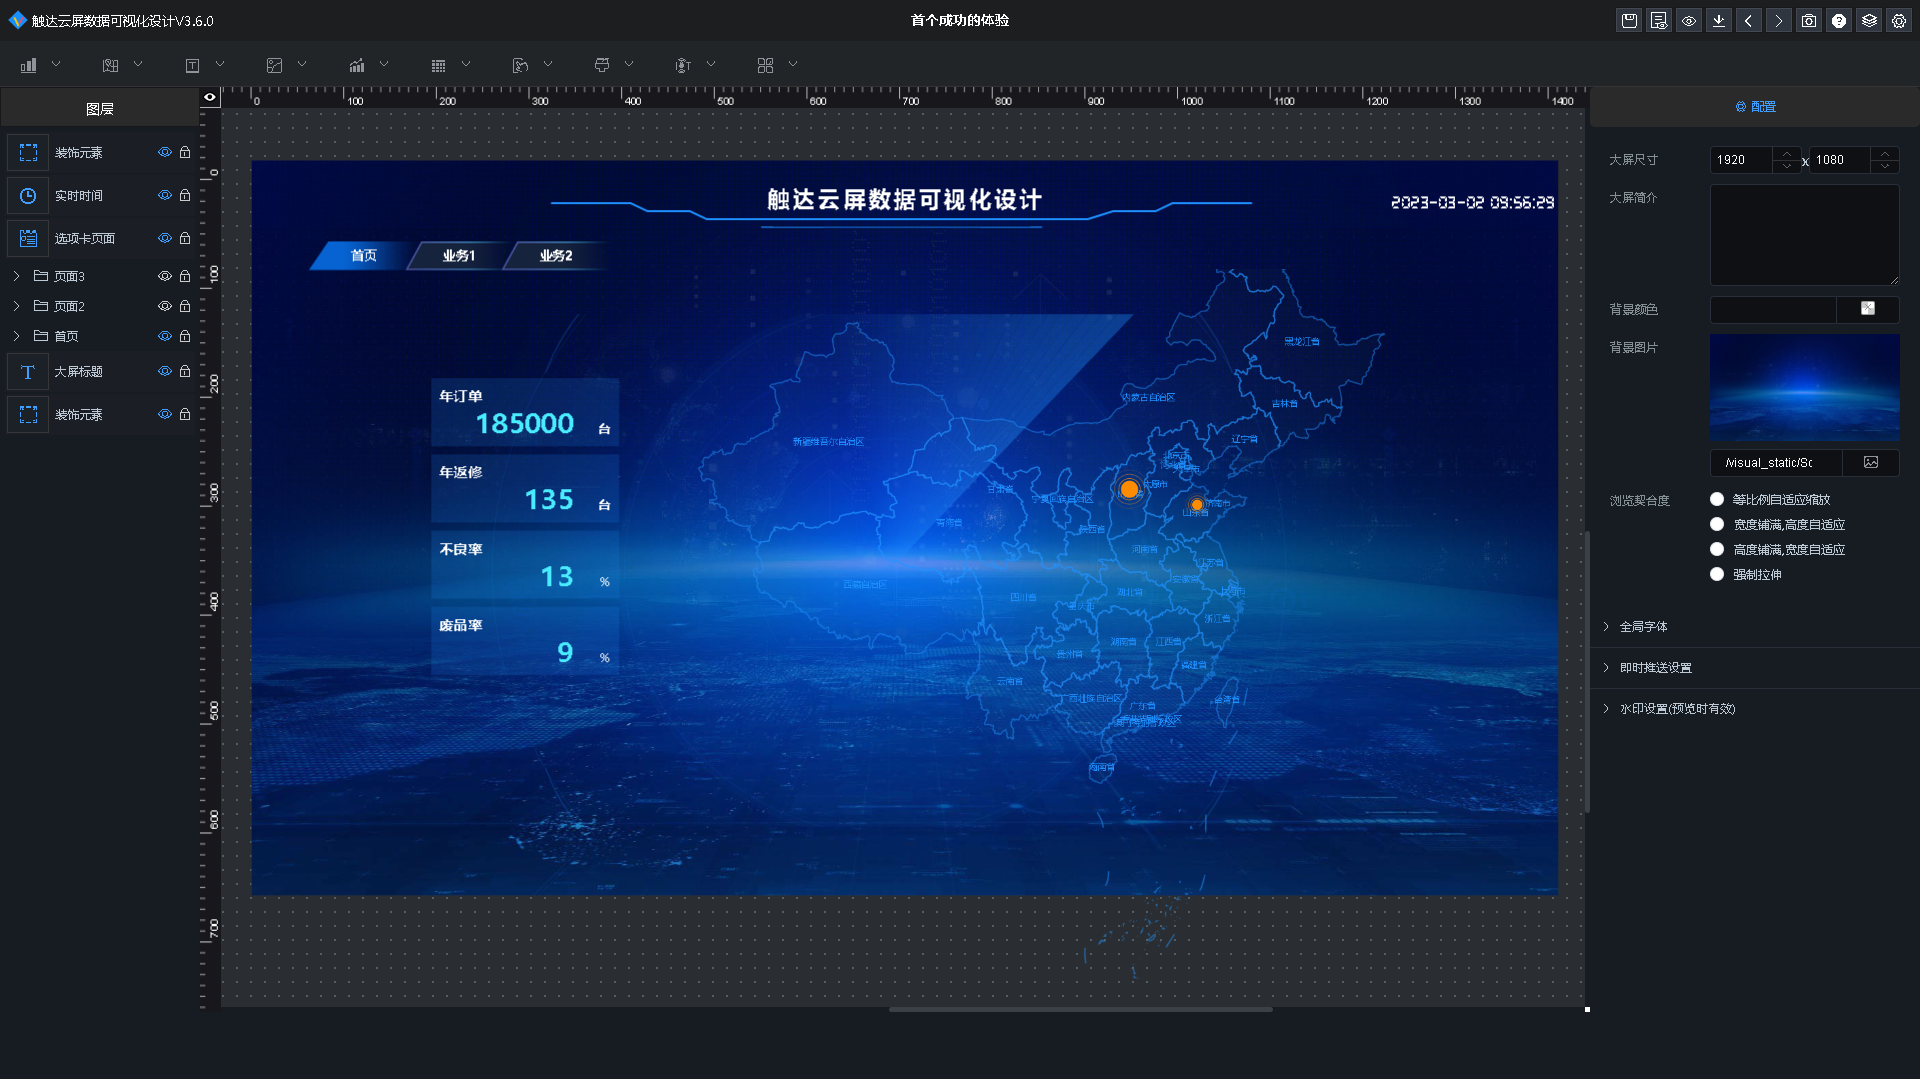The image size is (1920, 1079).
Task: Click the ruler eye toggle at canvas corner
Action: point(210,97)
